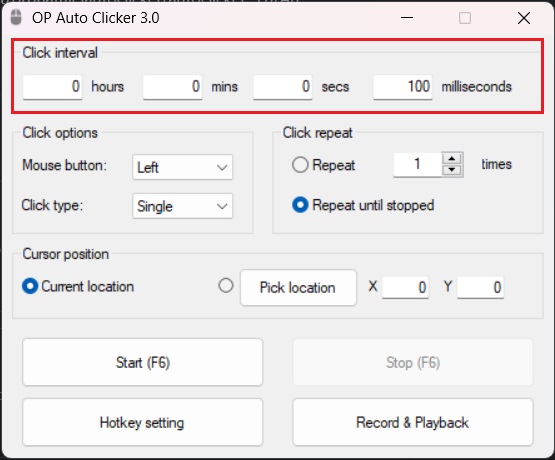Screen dimensions: 555x460
Task: Edit the milliseconds field showing 100
Action: point(402,87)
